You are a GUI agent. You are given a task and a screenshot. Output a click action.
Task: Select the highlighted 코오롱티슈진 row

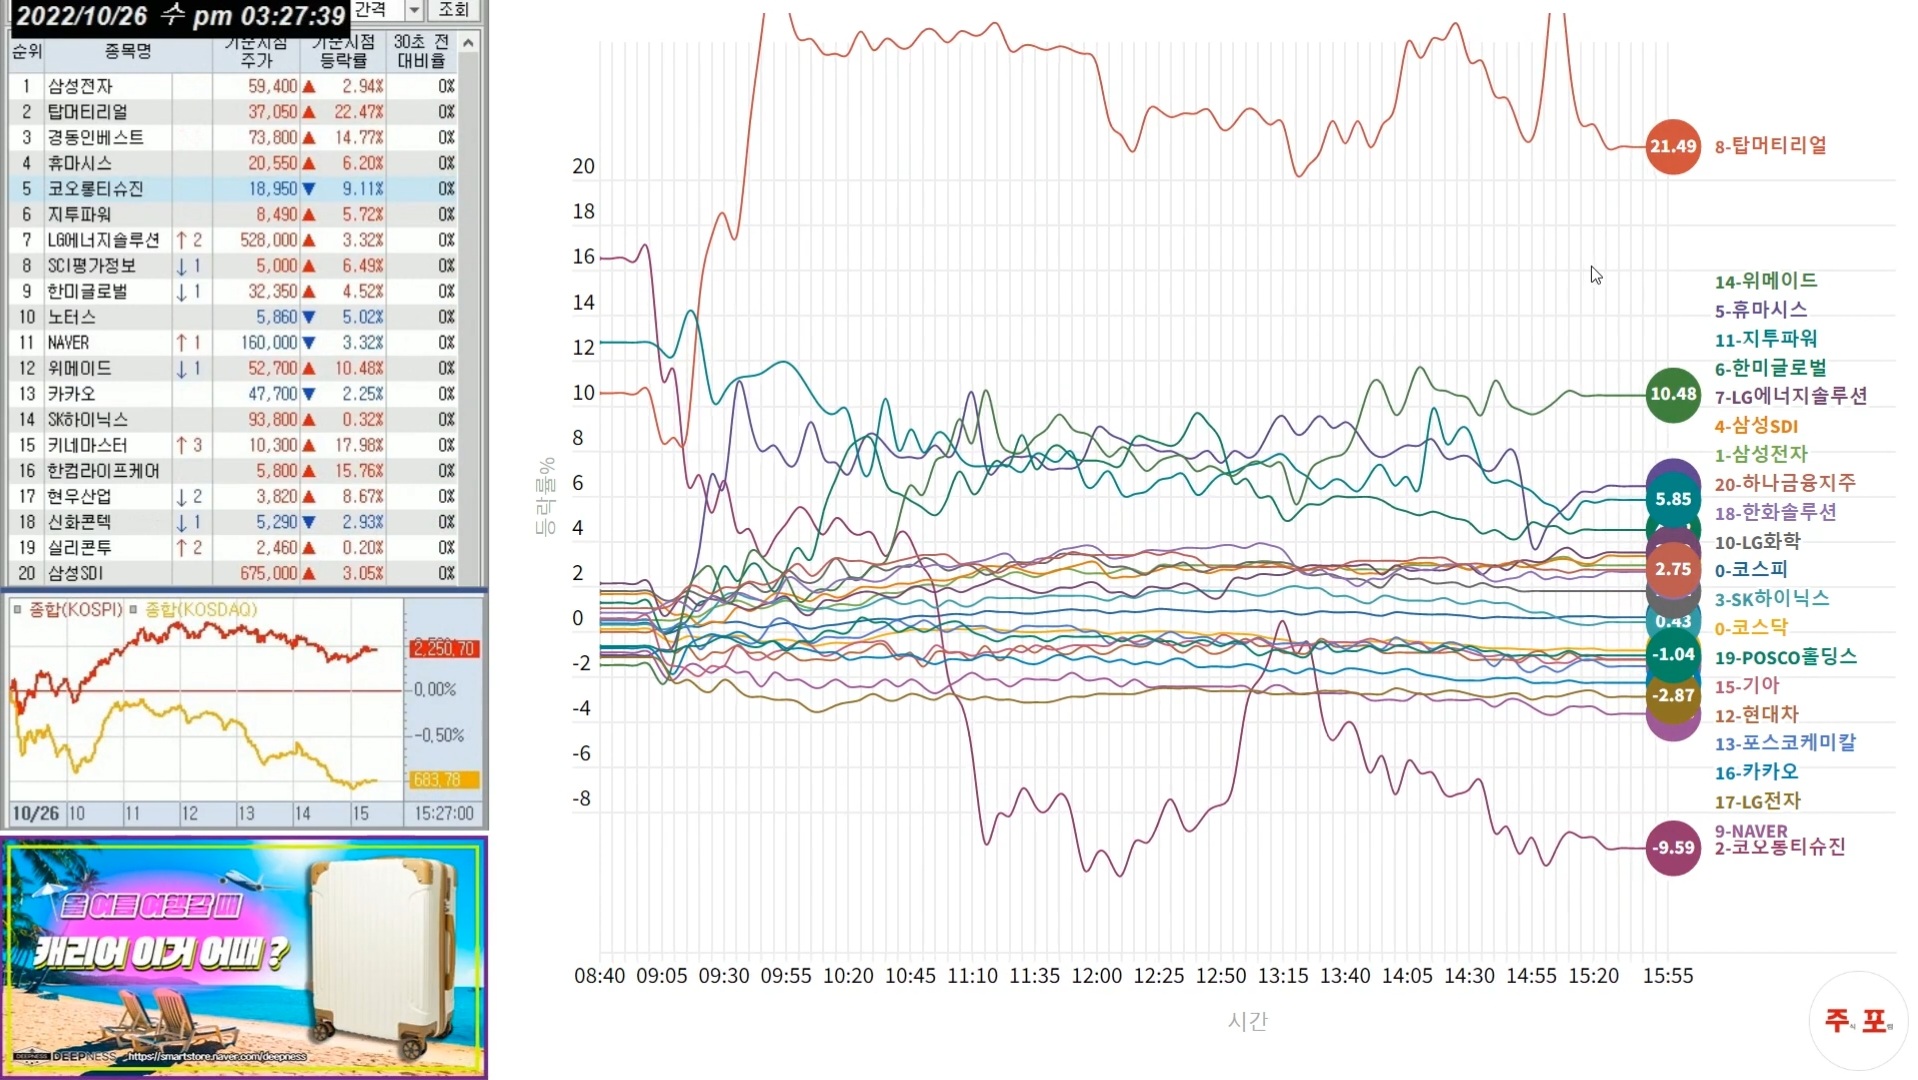coord(233,189)
